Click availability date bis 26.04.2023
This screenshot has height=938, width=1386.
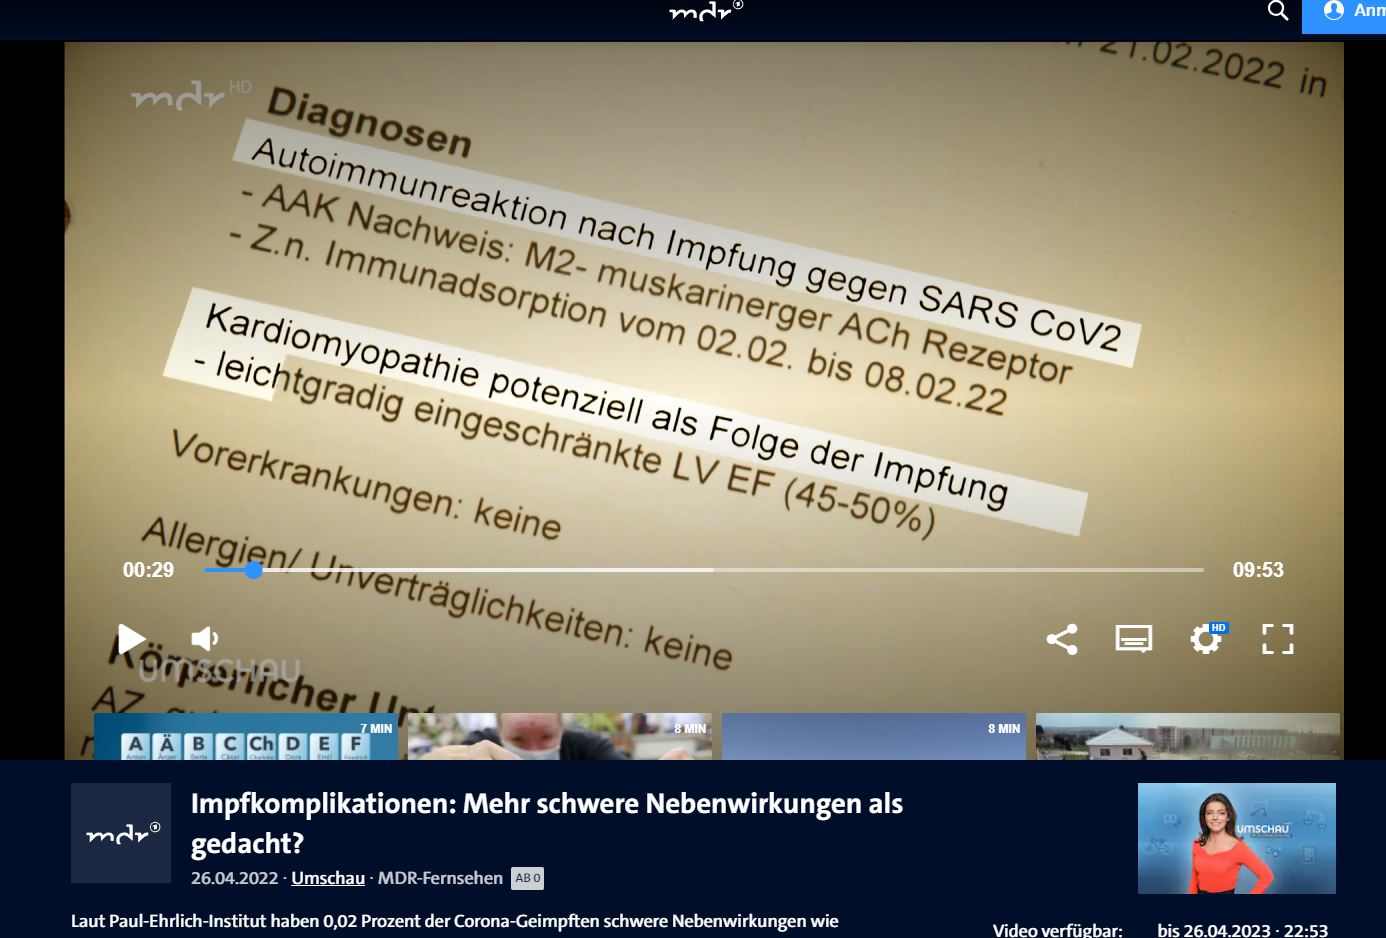(x=1243, y=930)
